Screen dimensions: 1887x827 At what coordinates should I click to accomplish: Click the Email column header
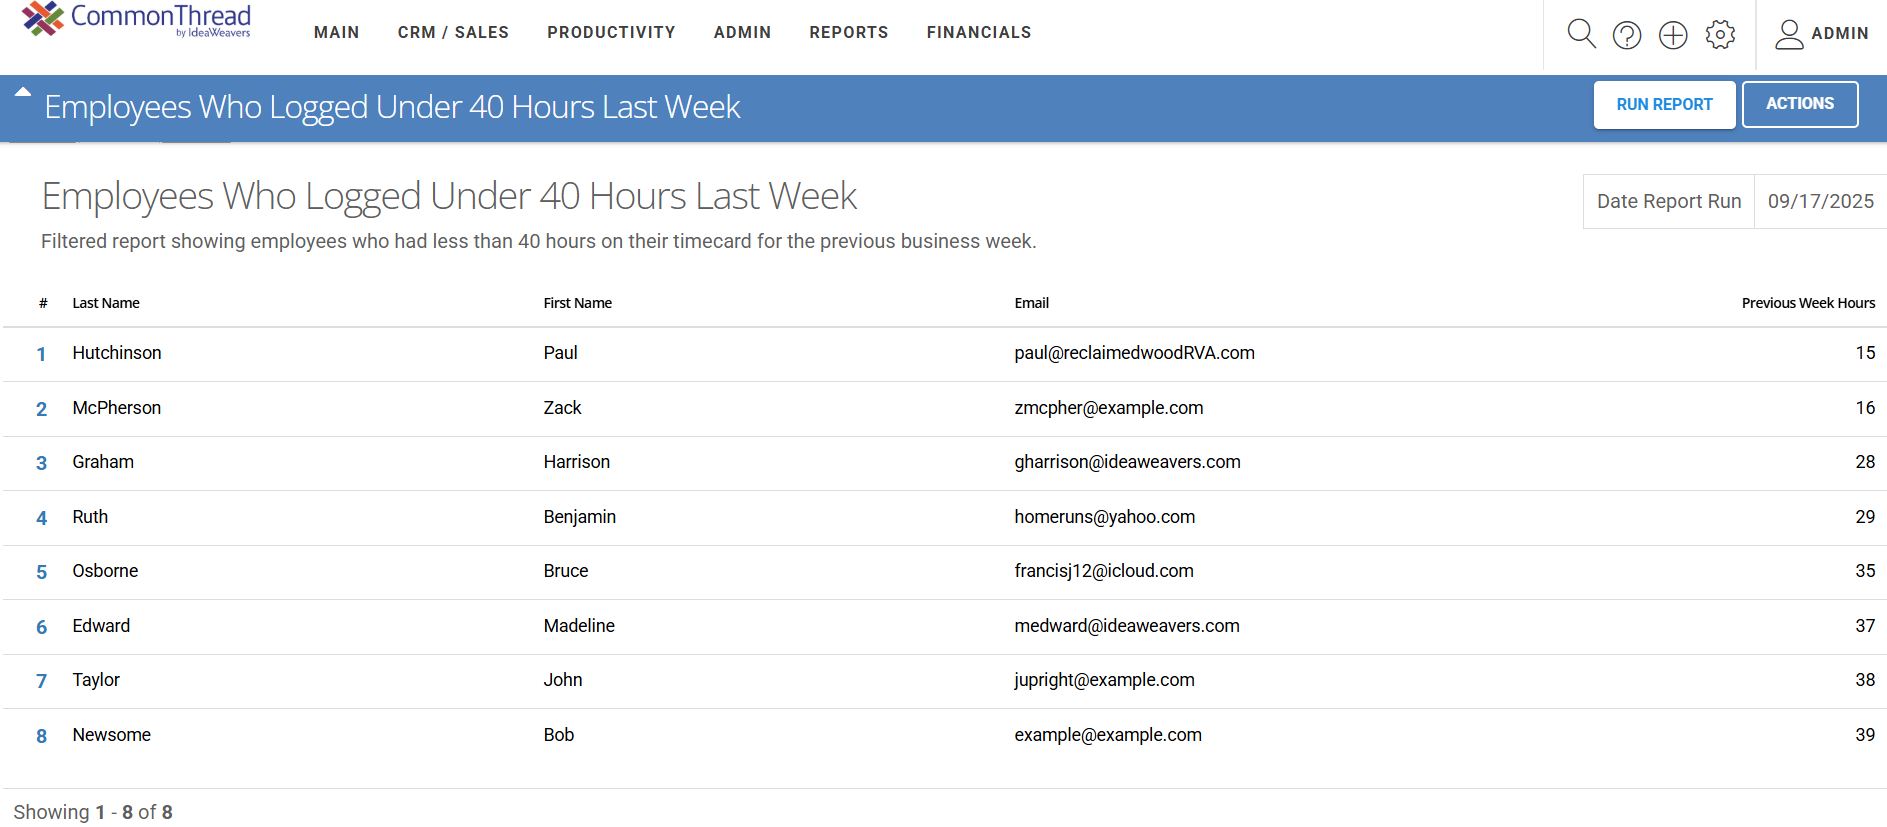tap(1031, 303)
